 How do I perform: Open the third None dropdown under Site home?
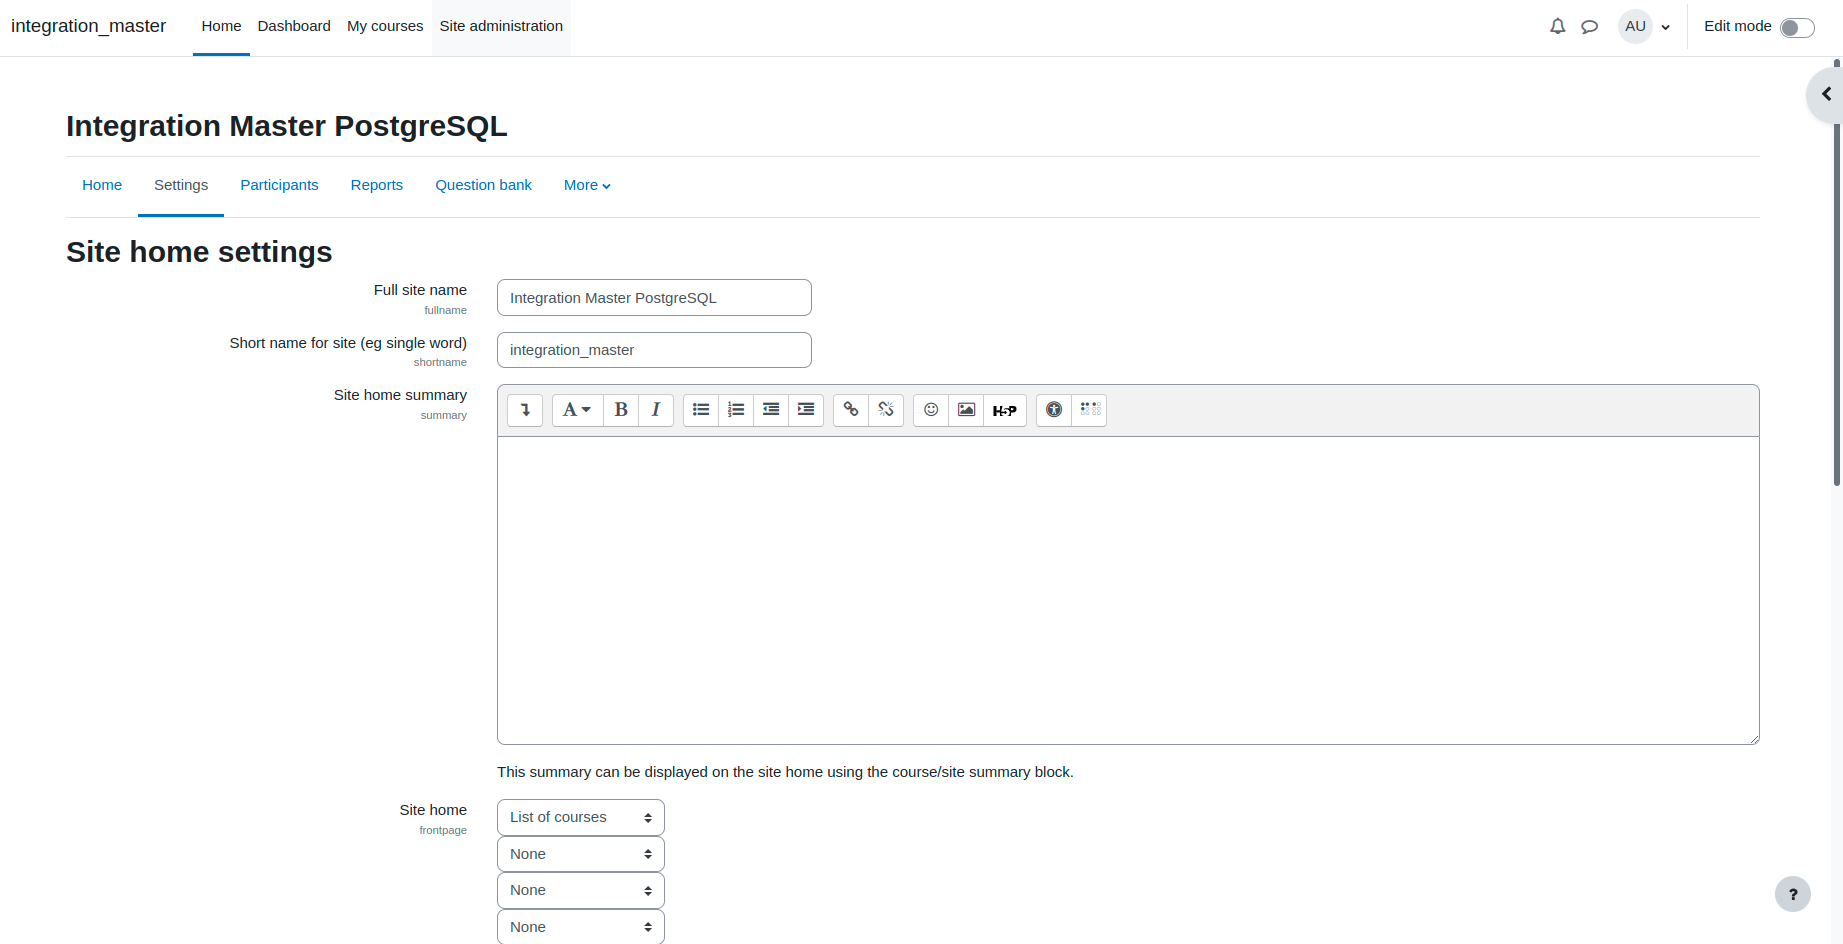pos(581,927)
